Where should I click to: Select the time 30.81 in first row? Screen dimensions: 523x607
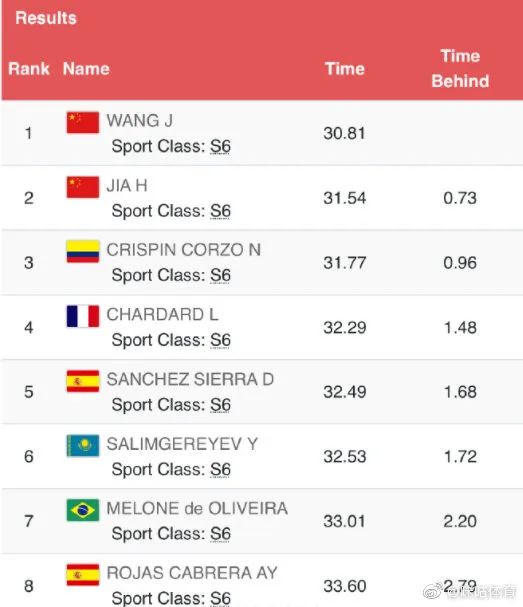click(345, 134)
